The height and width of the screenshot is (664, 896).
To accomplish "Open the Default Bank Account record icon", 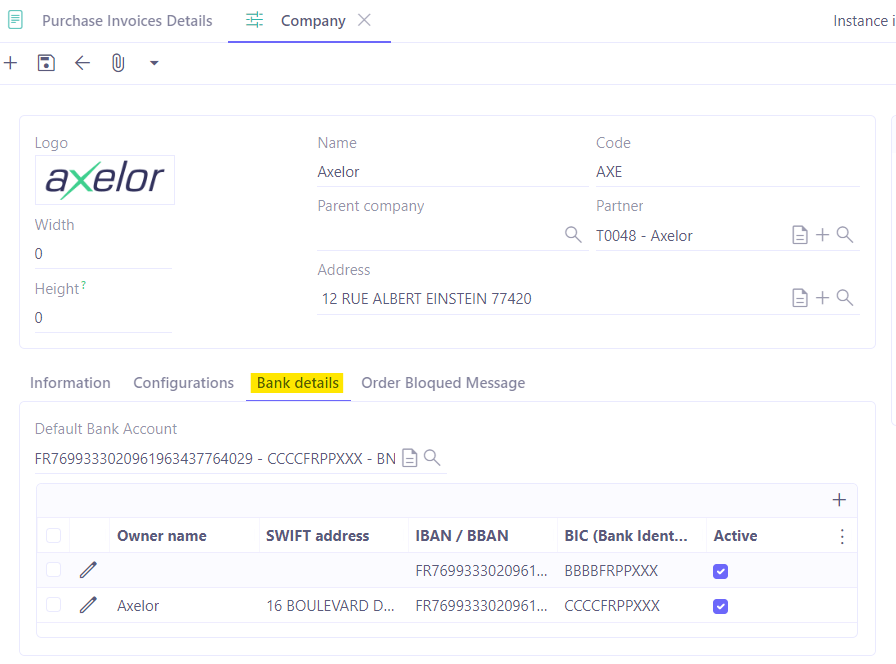I will pos(409,457).
